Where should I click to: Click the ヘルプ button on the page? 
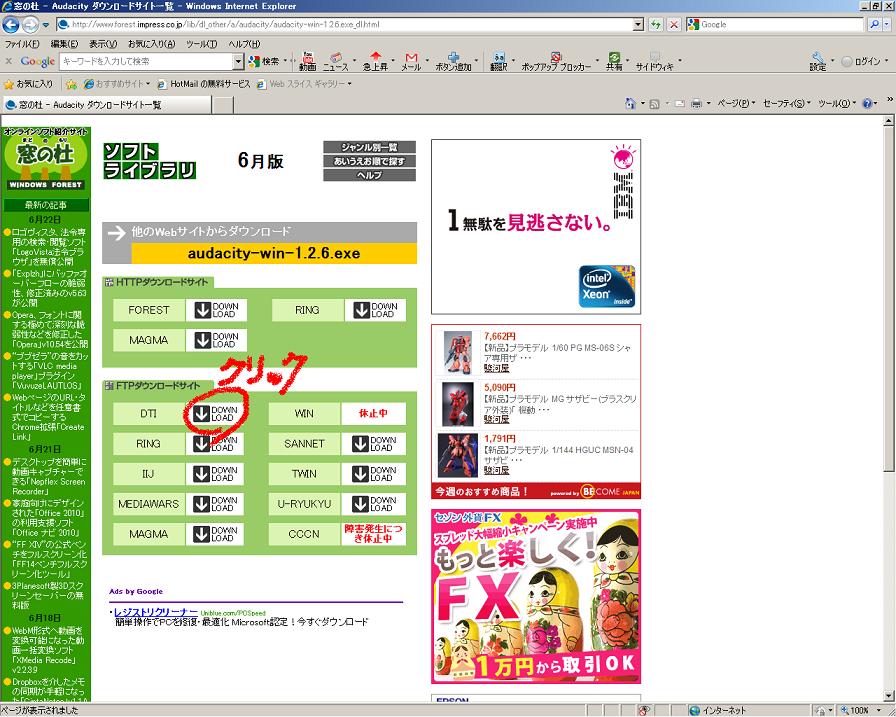(x=369, y=175)
